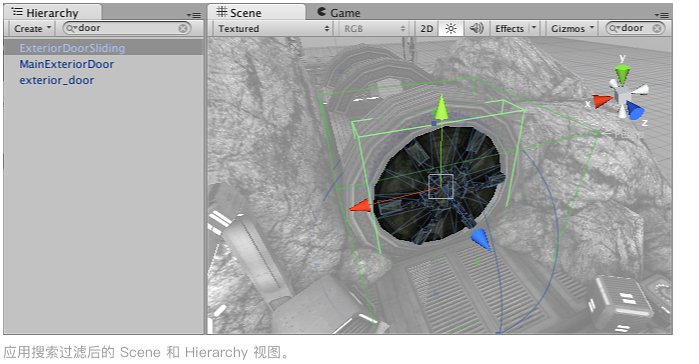Toggle scene lighting sun icon
Image resolution: width=699 pixels, height=364 pixels.
click(x=451, y=29)
